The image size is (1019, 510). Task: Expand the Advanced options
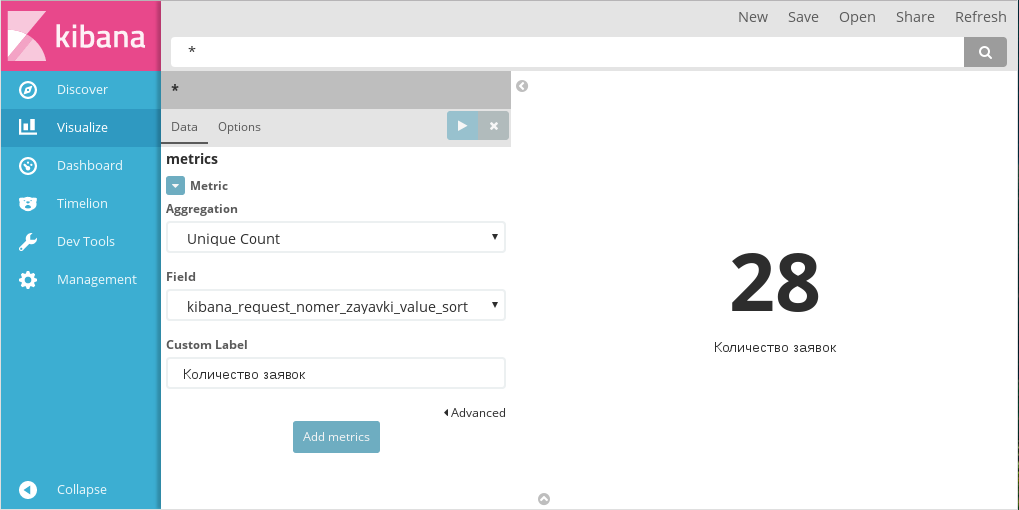point(474,413)
